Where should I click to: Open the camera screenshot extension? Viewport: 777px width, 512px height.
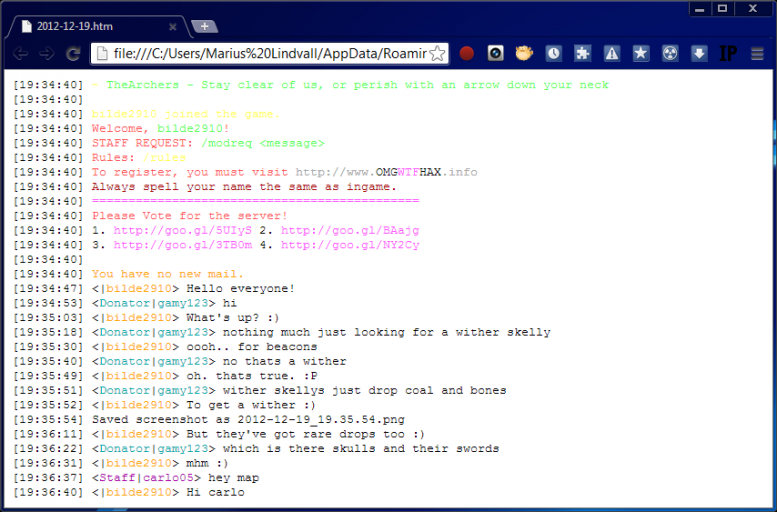pos(495,53)
